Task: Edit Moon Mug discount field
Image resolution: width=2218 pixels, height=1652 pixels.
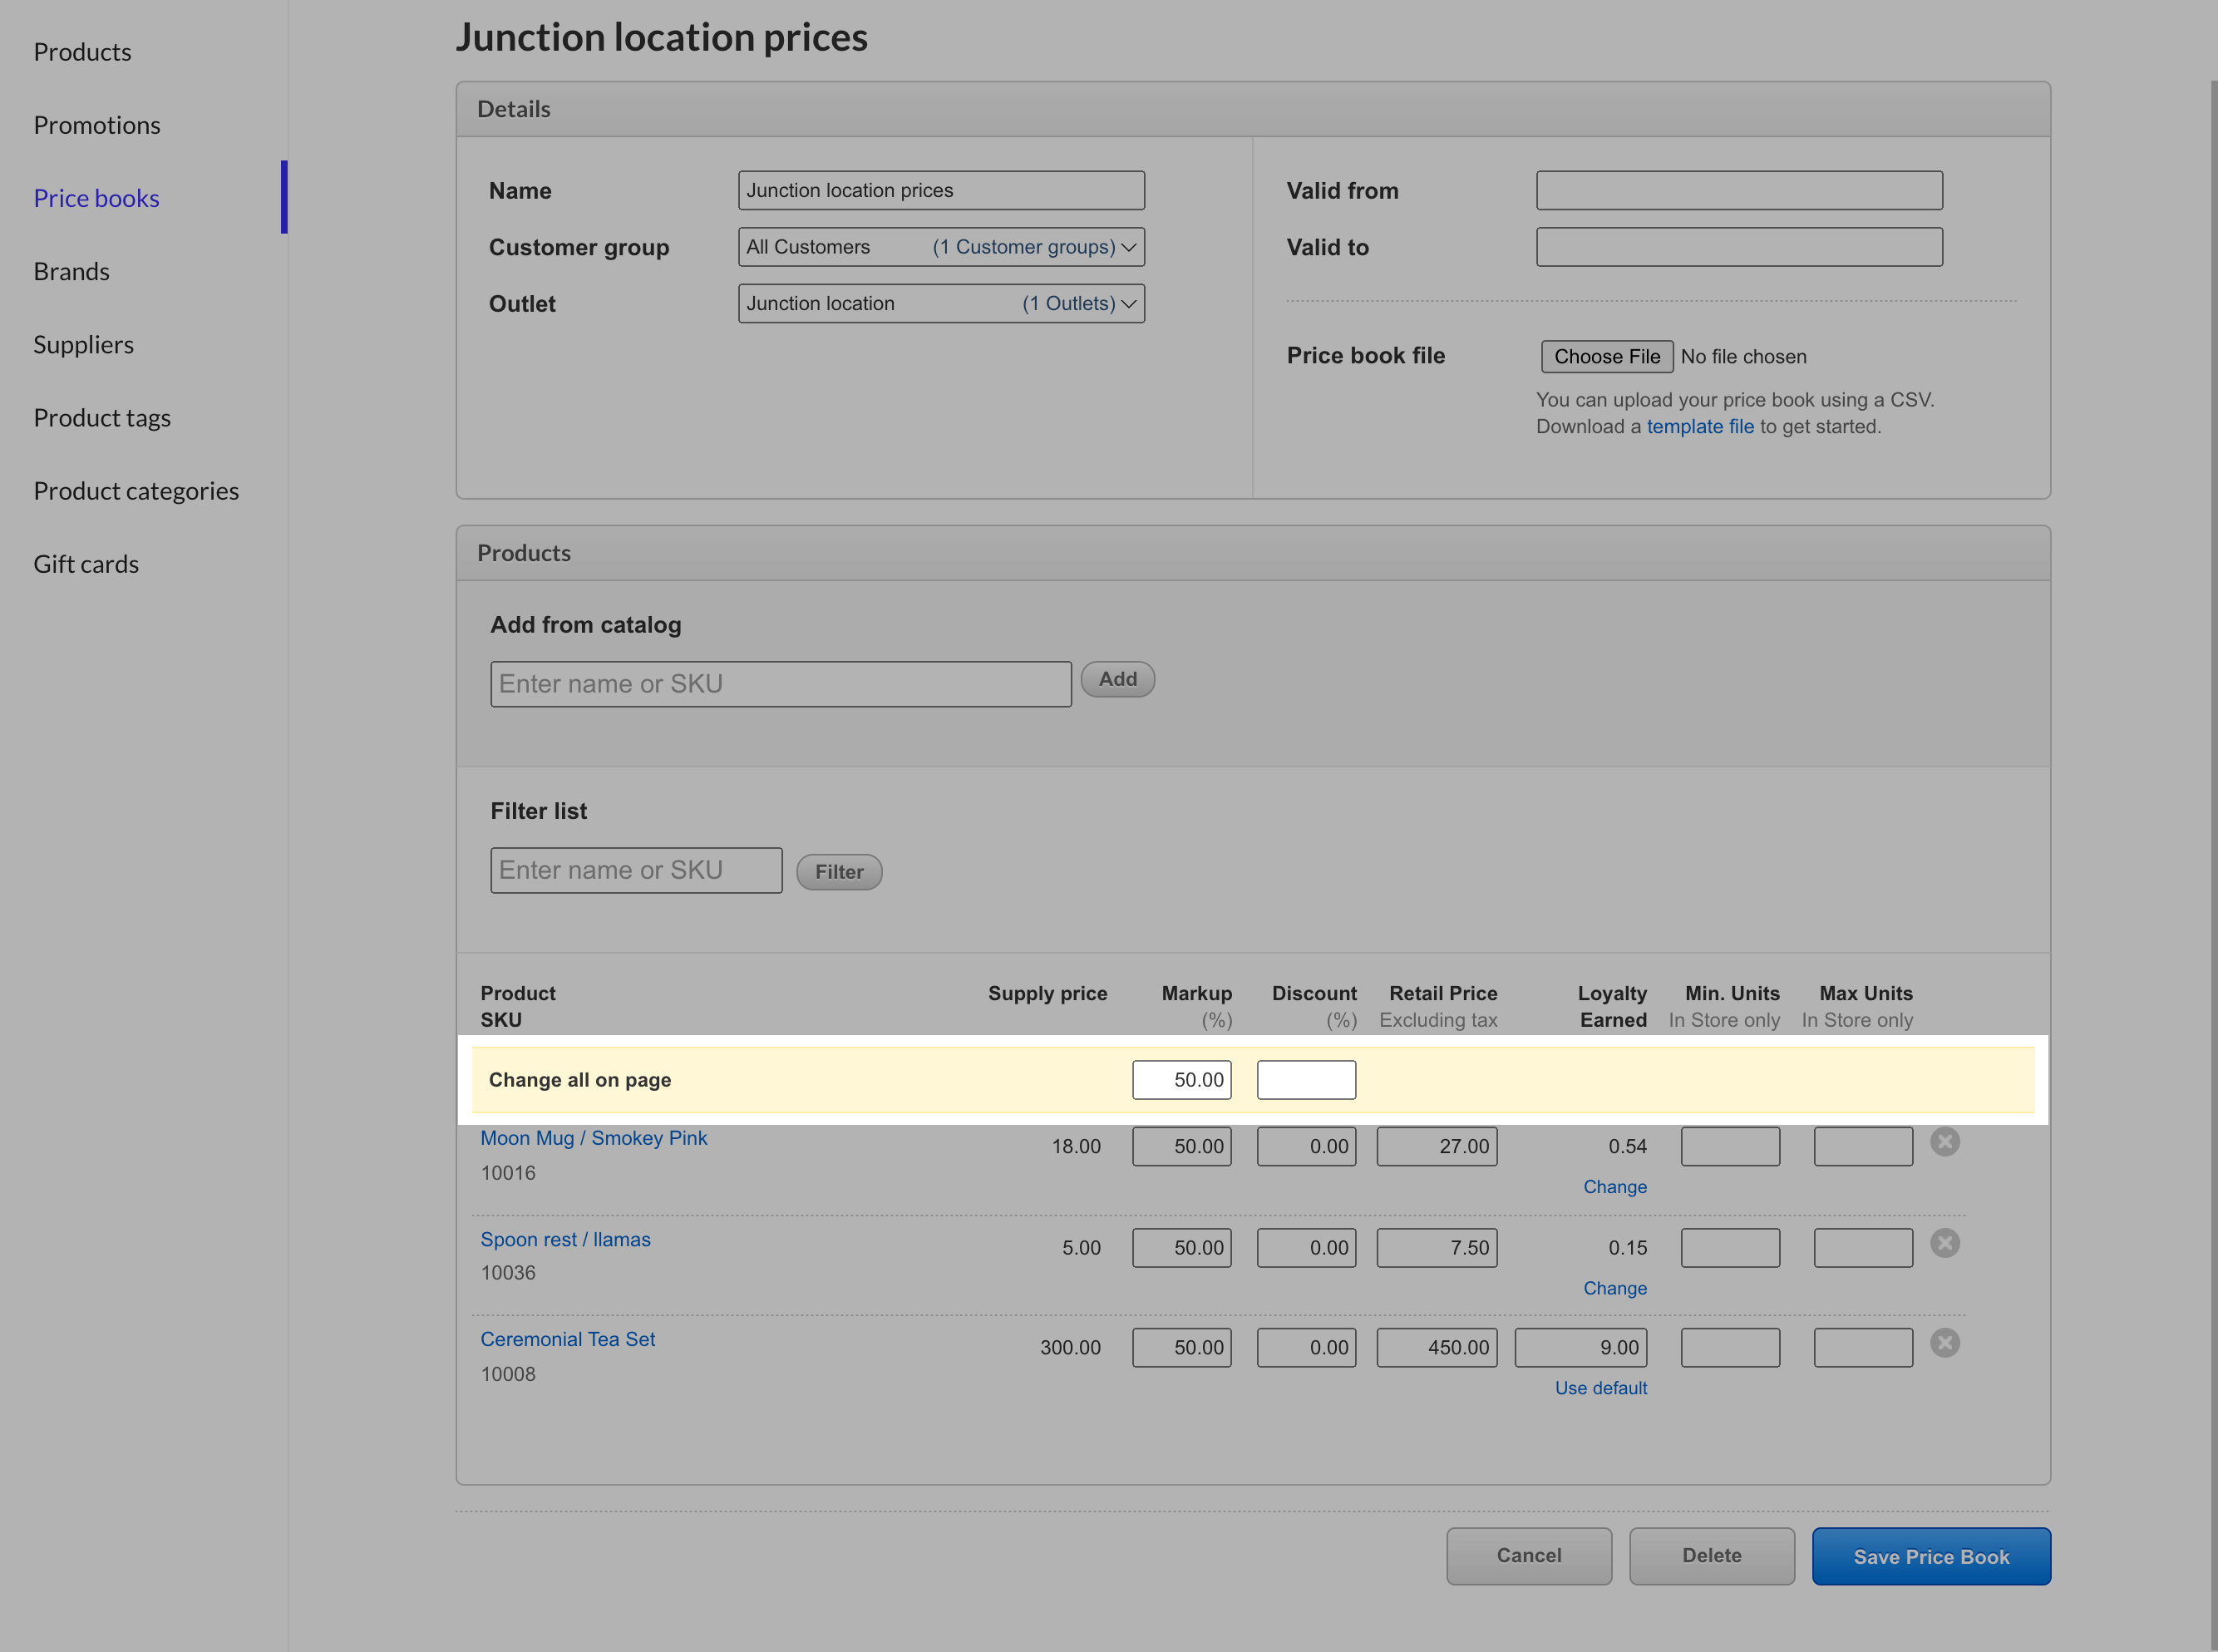Action: click(1306, 1146)
